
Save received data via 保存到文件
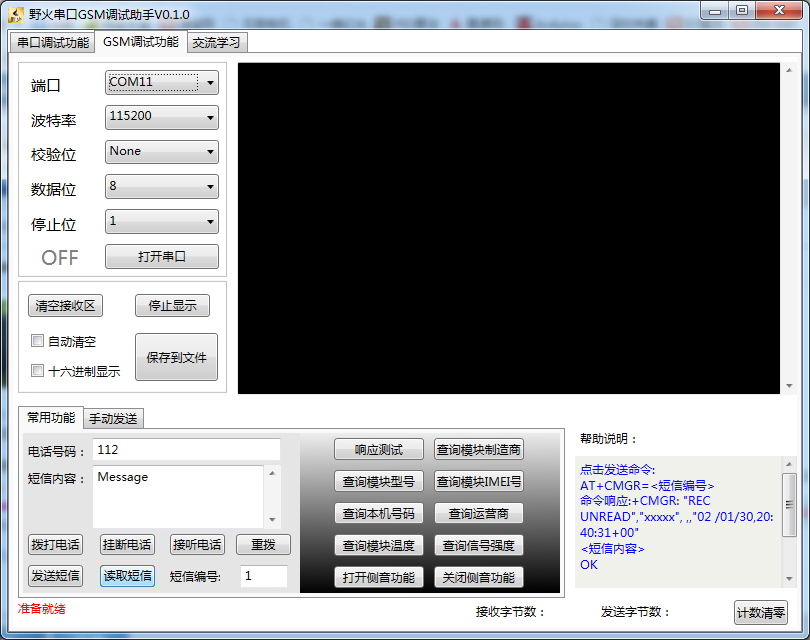[176, 357]
